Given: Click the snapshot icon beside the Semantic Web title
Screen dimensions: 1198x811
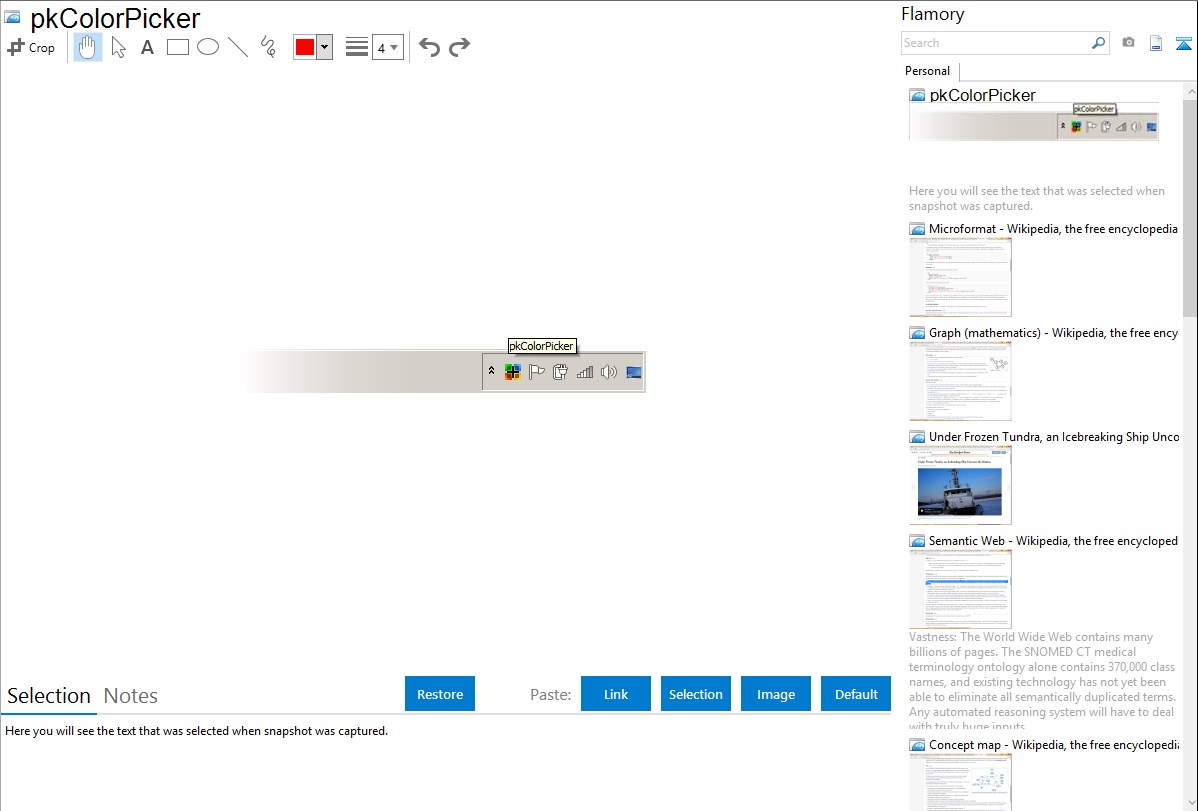Looking at the screenshot, I should 917,540.
